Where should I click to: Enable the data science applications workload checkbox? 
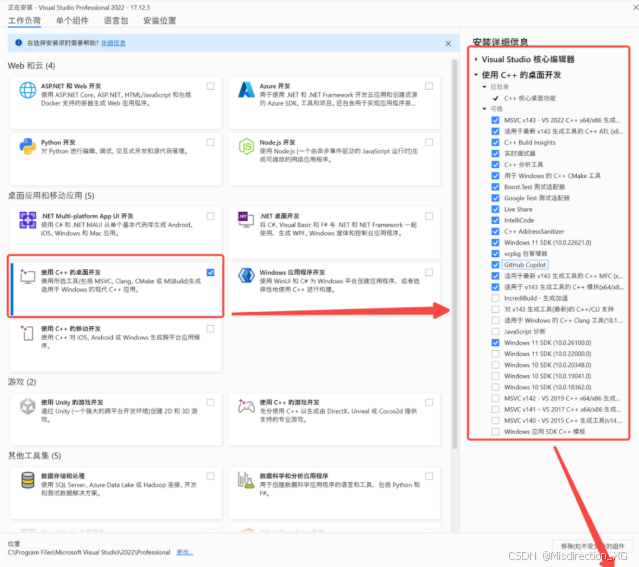coord(429,476)
